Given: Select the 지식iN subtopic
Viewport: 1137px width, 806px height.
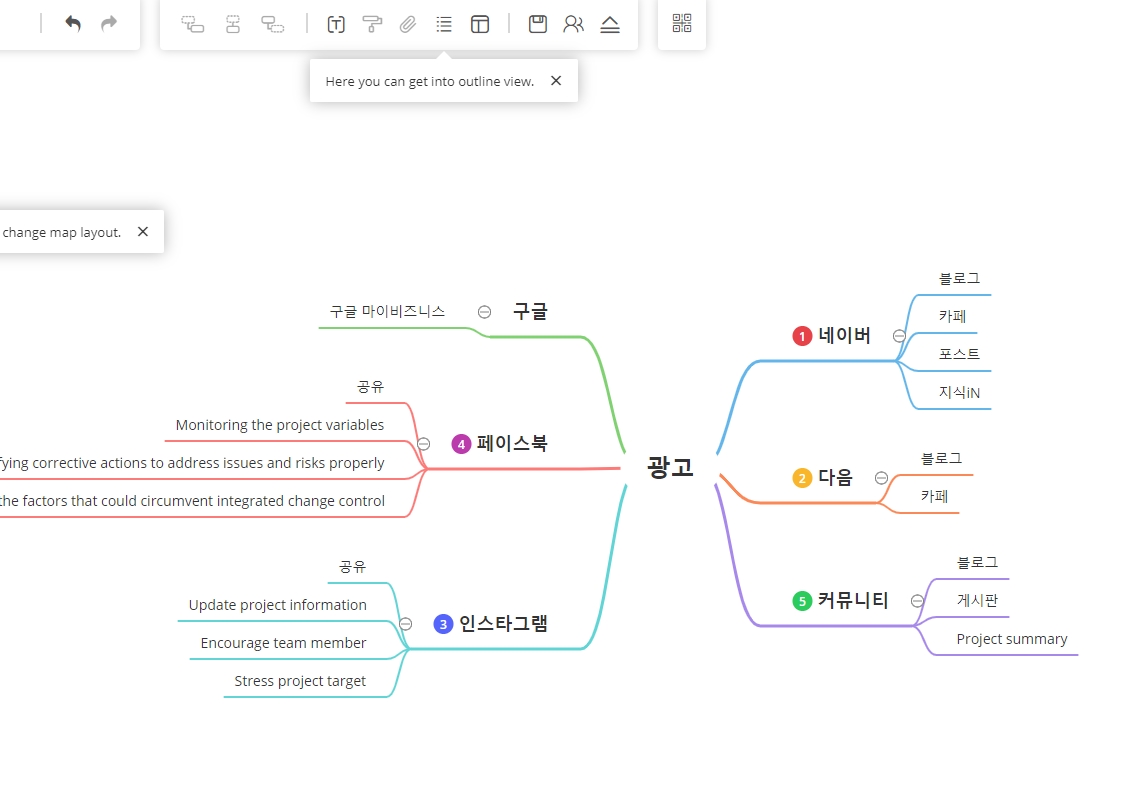Looking at the screenshot, I should click(x=959, y=392).
